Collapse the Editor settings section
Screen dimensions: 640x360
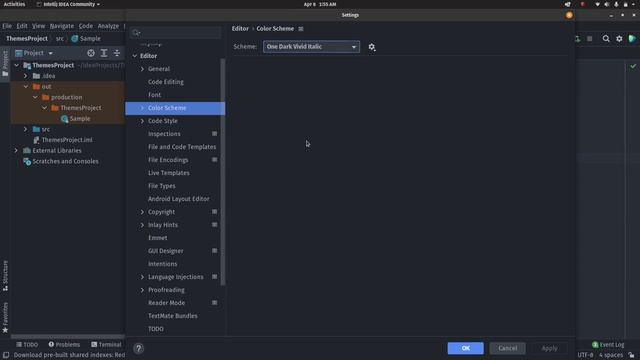click(x=135, y=56)
